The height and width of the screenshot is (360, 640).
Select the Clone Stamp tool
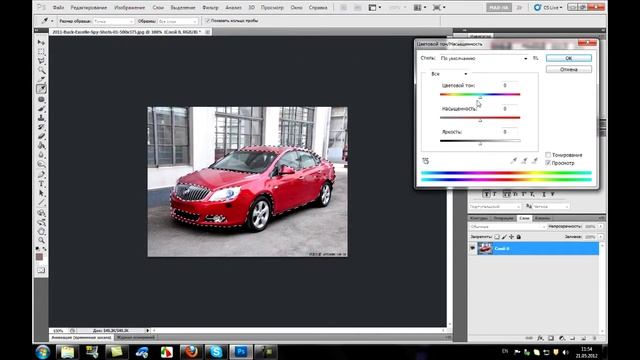coord(41,118)
